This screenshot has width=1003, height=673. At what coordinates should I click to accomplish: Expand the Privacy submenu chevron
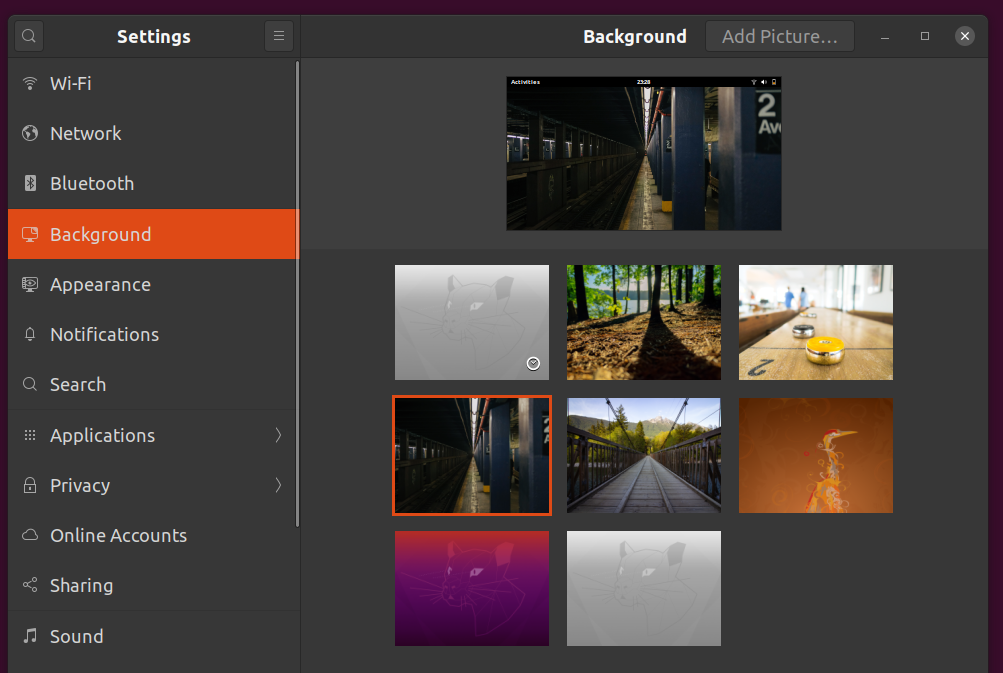[278, 485]
